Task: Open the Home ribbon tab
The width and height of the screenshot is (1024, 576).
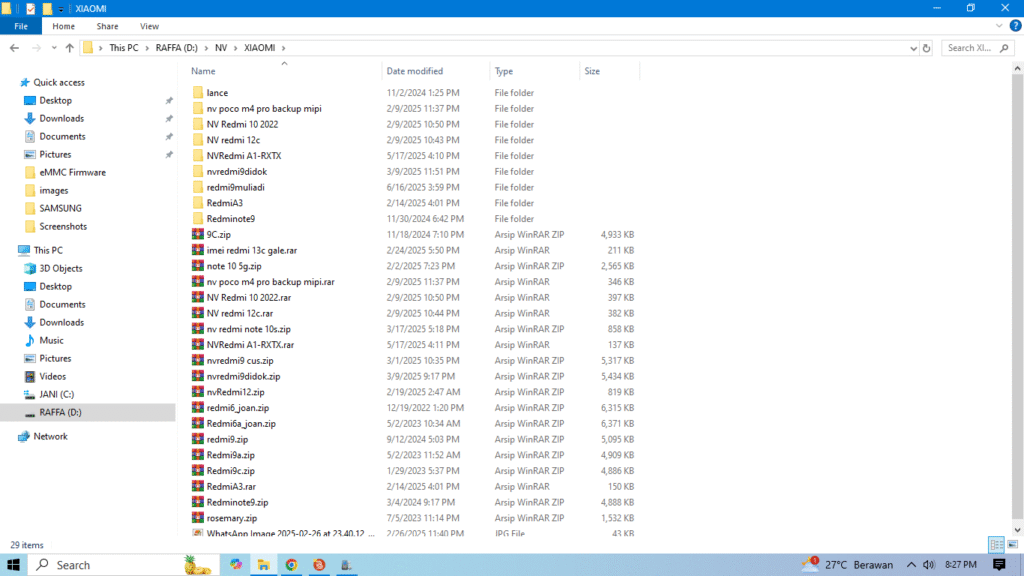Action: coord(63,26)
